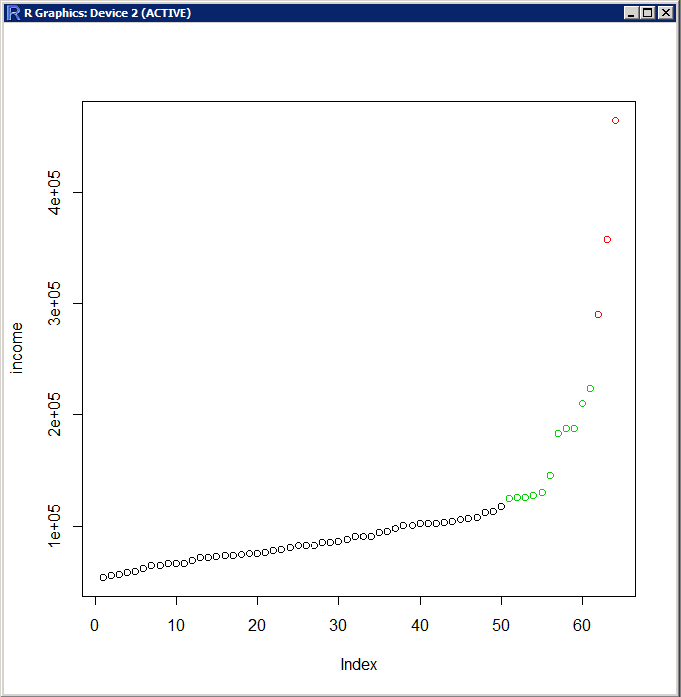Click the window title 'R Graphics: Device 2 (ACTIVE)'
The width and height of the screenshot is (681, 697).
(x=107, y=13)
